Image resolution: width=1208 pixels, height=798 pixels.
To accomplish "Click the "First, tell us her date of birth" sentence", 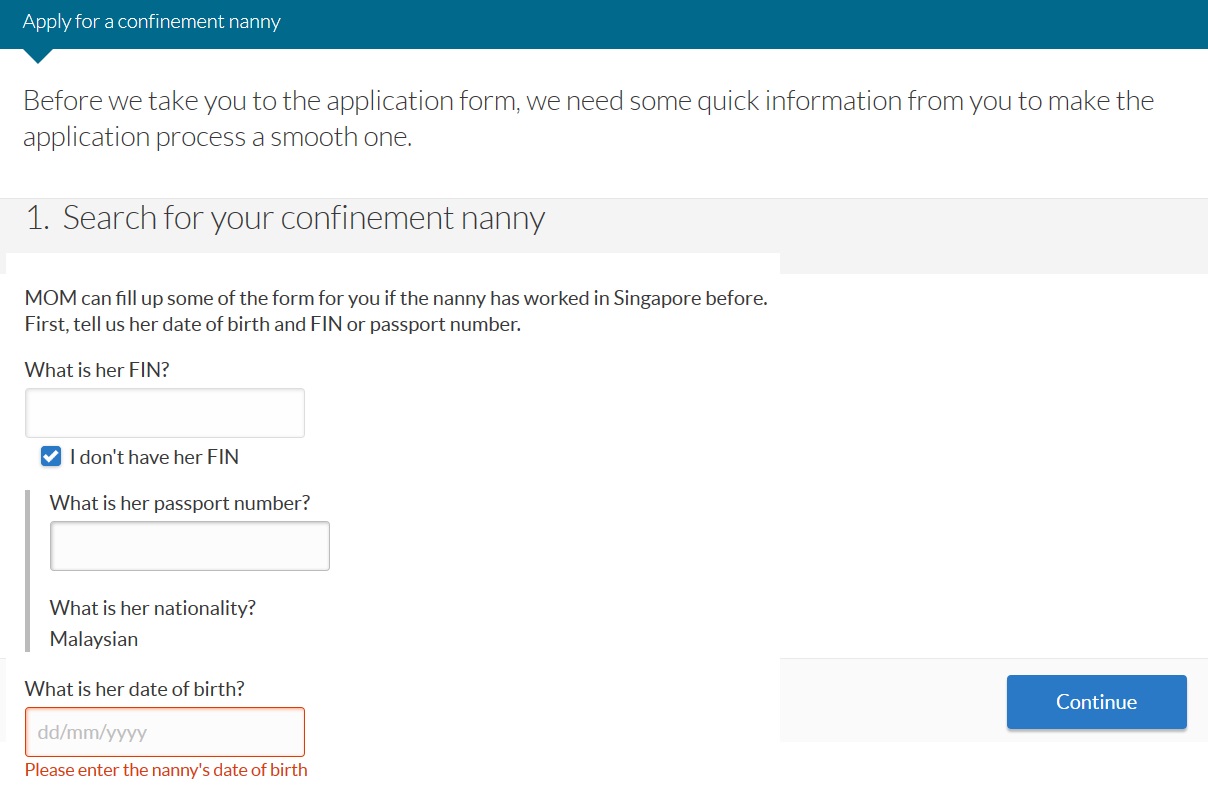I will click(272, 325).
